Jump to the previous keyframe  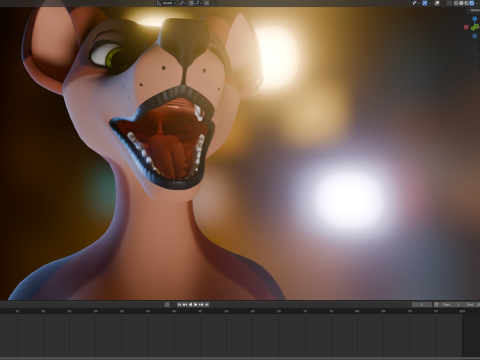(x=185, y=304)
